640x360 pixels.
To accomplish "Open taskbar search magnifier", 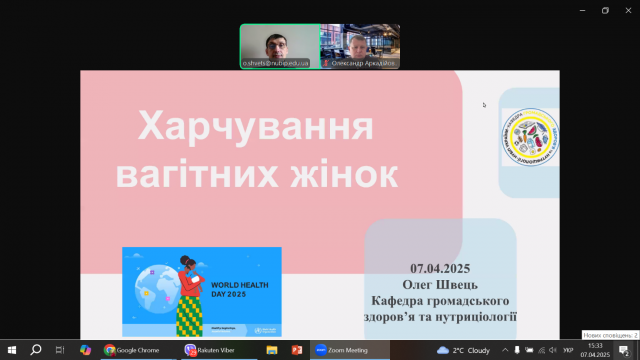I will click(x=36, y=350).
